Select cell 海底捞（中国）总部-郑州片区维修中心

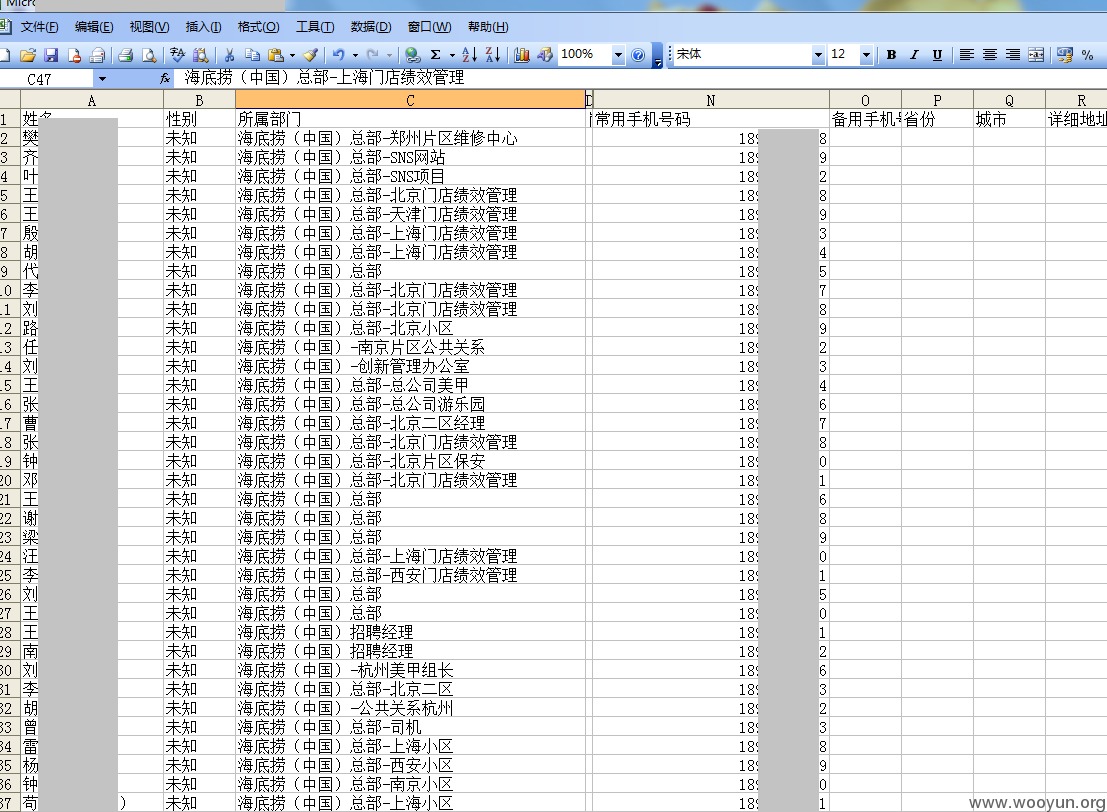point(410,138)
